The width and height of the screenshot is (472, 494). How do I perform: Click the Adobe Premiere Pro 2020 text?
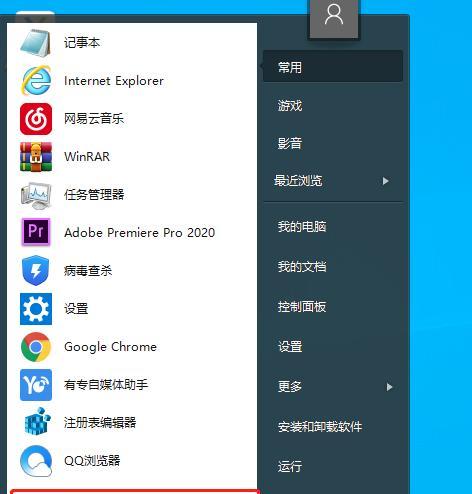point(140,232)
